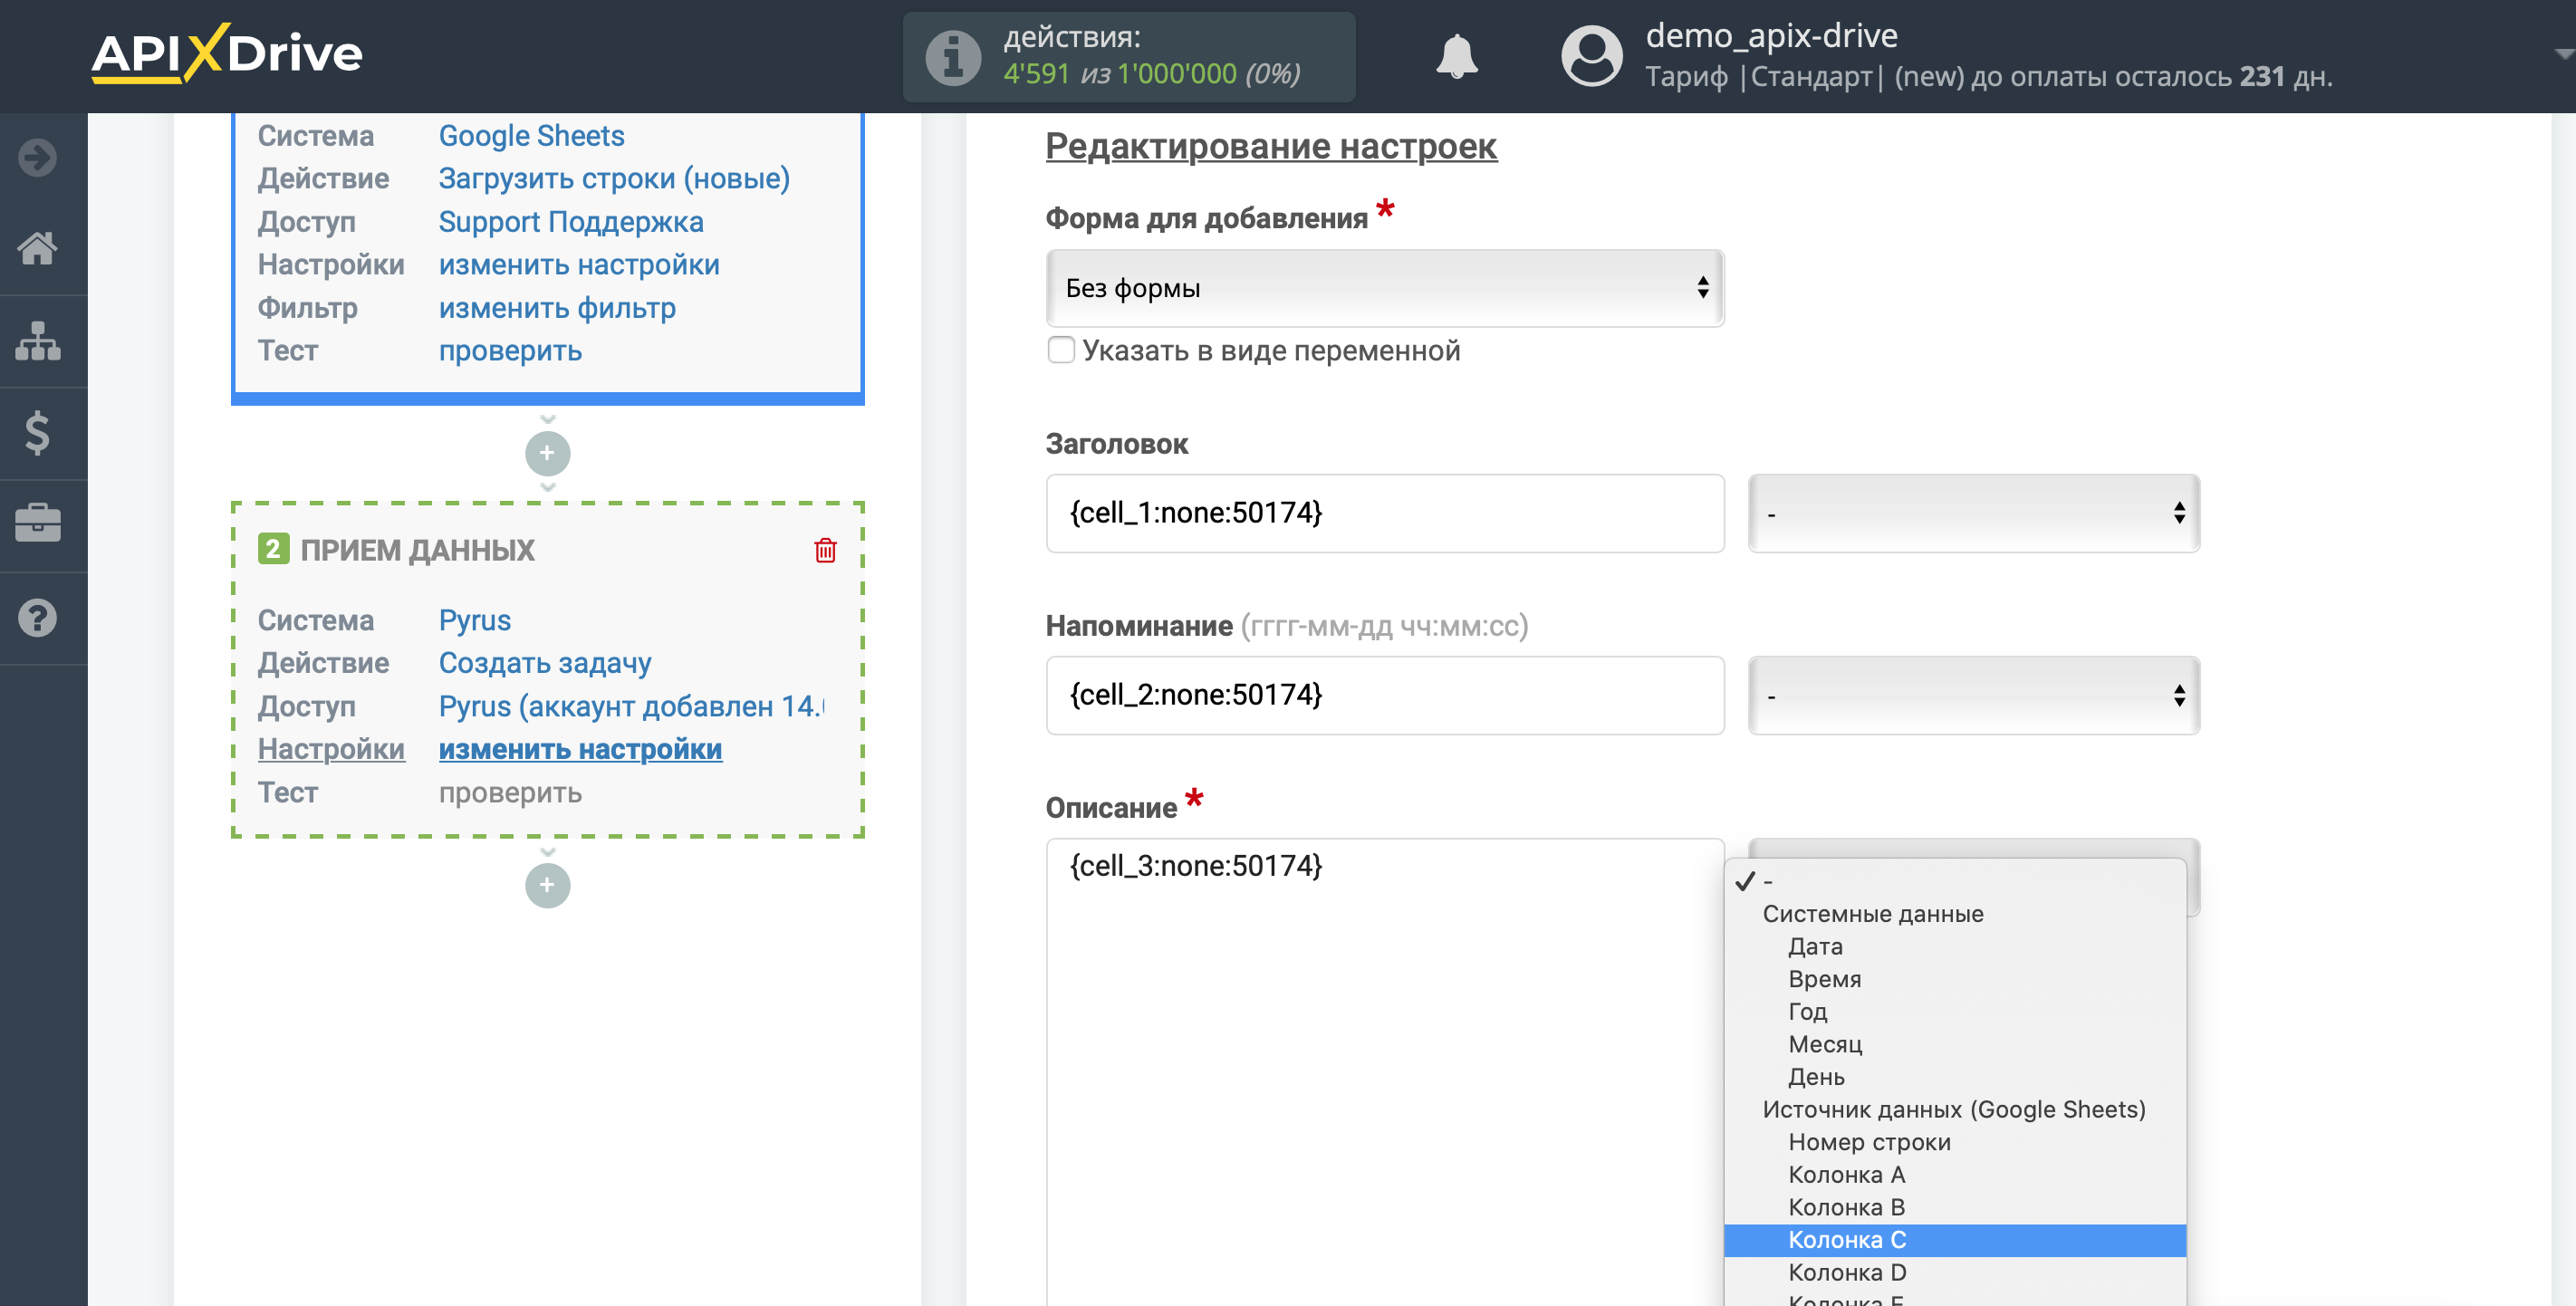Enable "Указать в виде переменной" checkbox
Image resolution: width=2576 pixels, height=1306 pixels.
(1061, 350)
